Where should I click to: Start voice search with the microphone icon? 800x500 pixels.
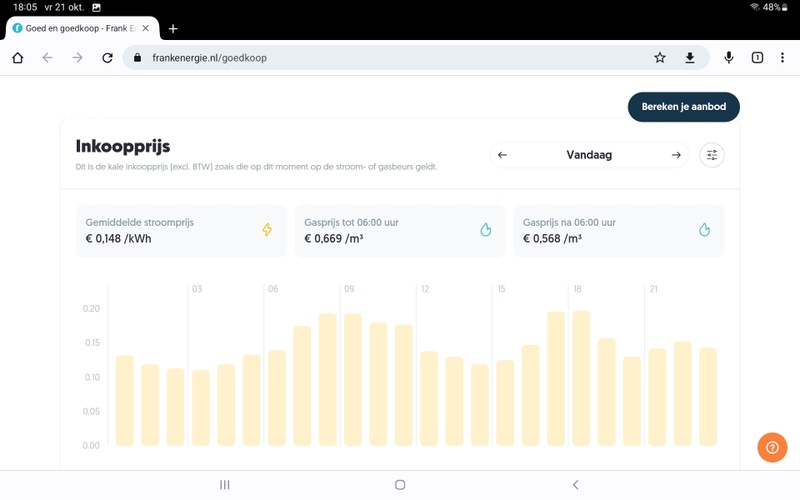coord(729,58)
